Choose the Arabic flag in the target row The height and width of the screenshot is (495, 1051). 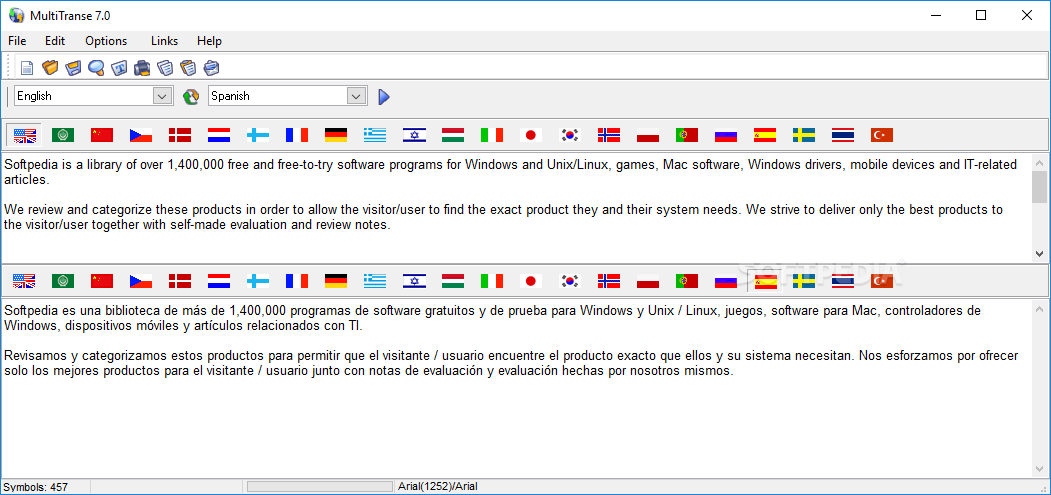(x=63, y=281)
